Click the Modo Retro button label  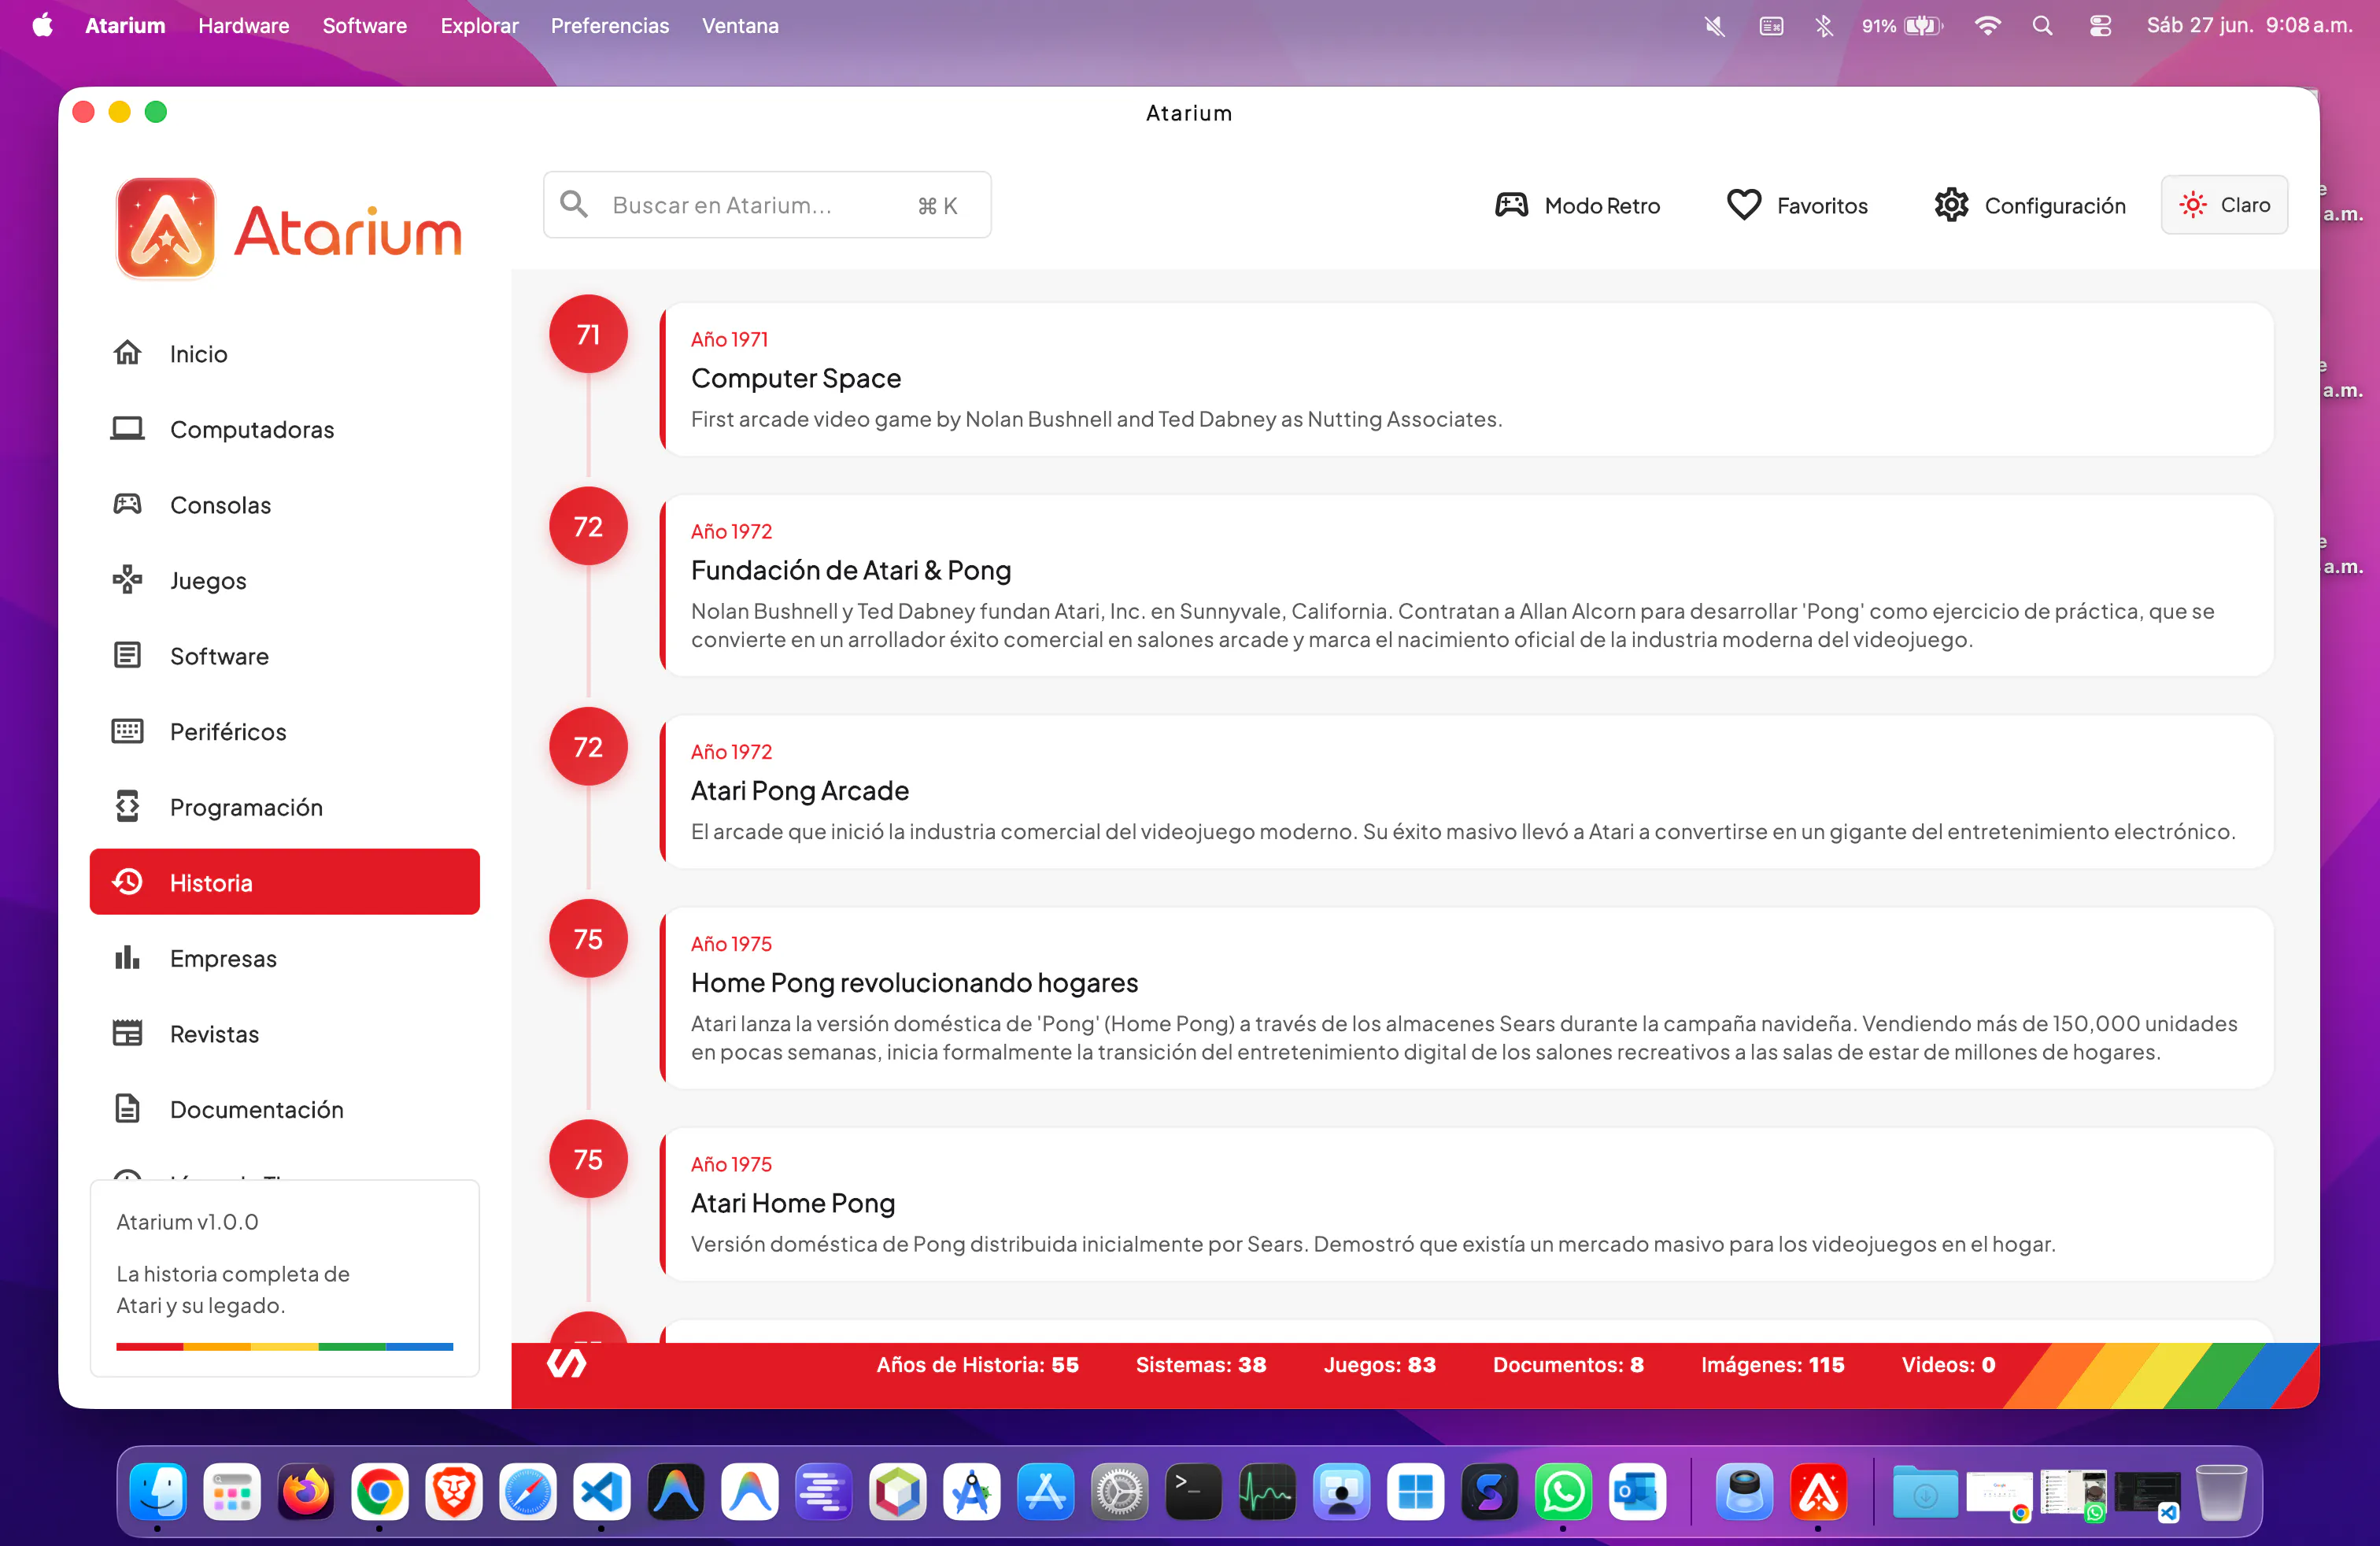pos(1602,205)
